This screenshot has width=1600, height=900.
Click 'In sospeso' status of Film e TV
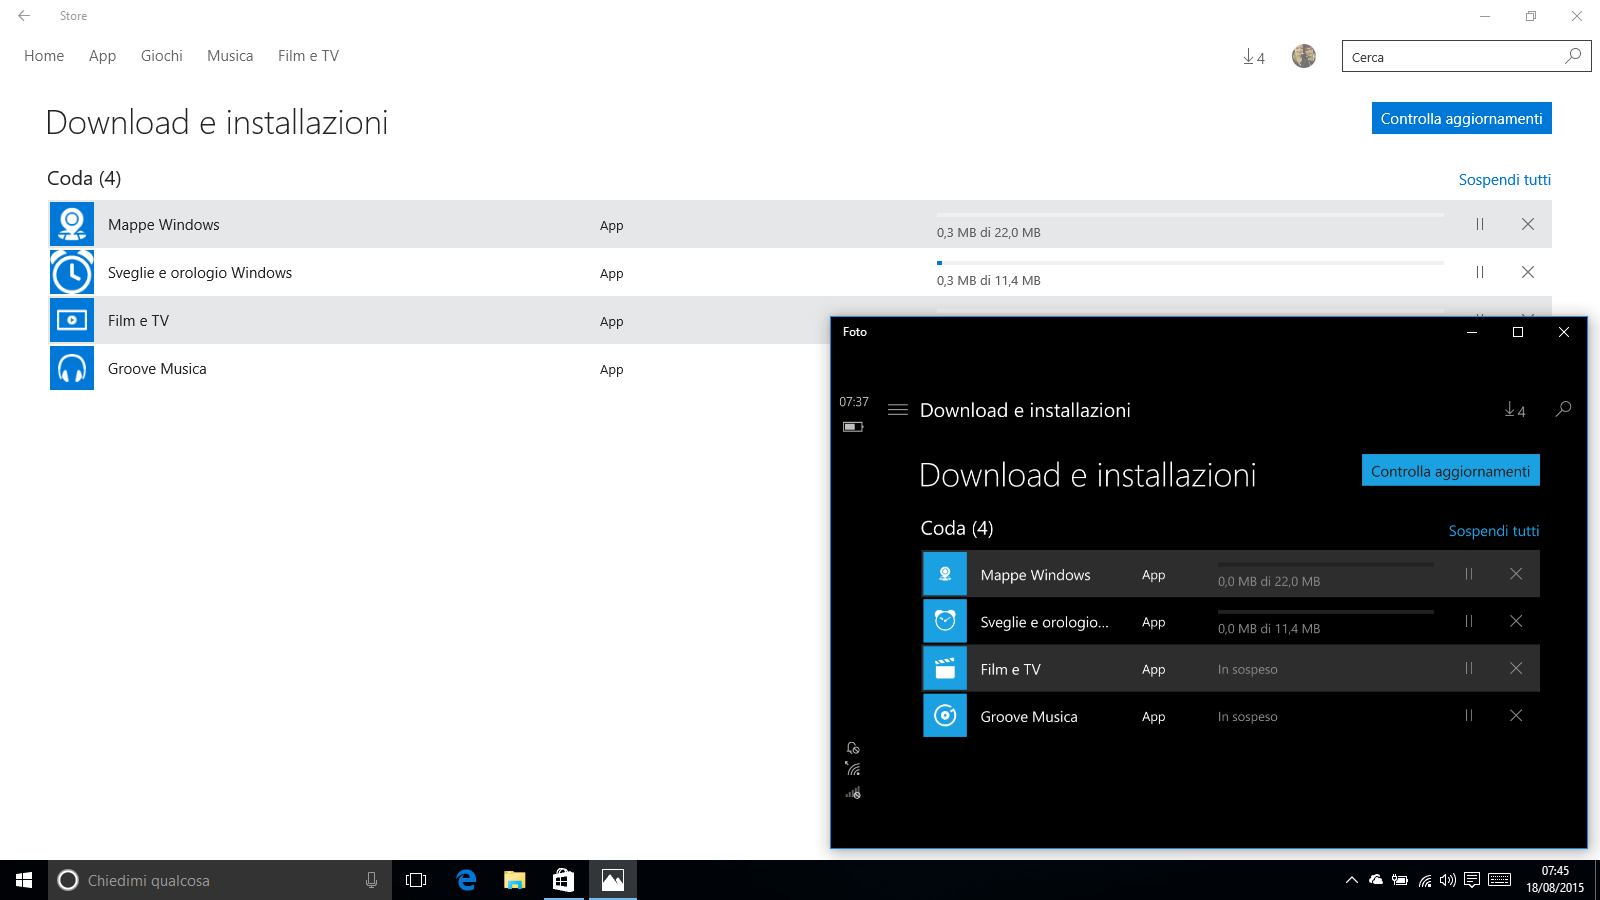(1248, 670)
